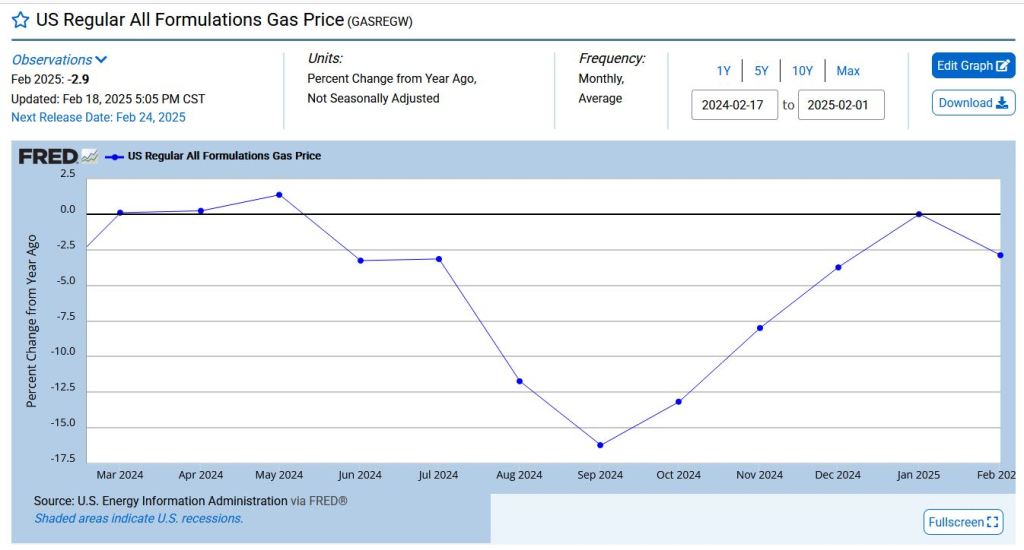The image size is (1024, 550).
Task: Select the 1Y time range
Action: [723, 71]
